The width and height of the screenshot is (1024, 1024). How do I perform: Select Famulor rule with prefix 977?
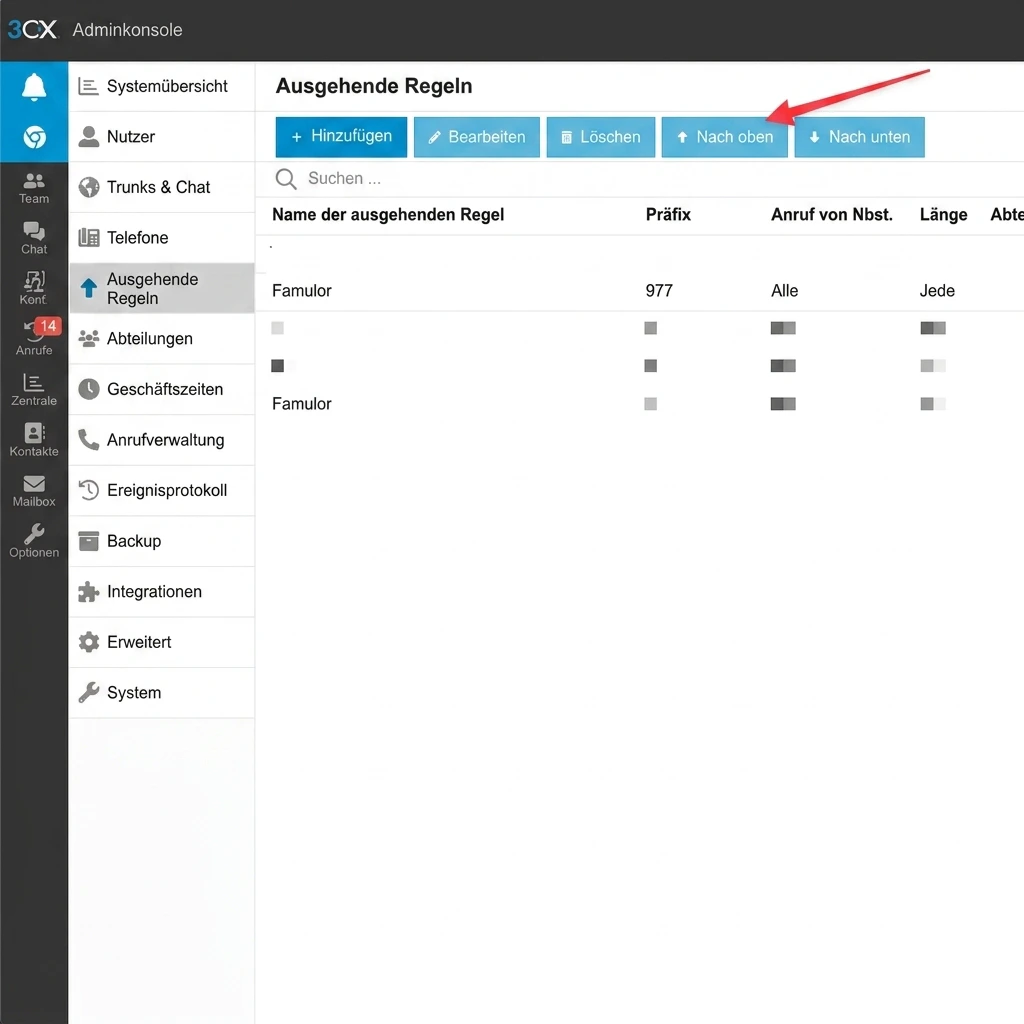point(639,291)
